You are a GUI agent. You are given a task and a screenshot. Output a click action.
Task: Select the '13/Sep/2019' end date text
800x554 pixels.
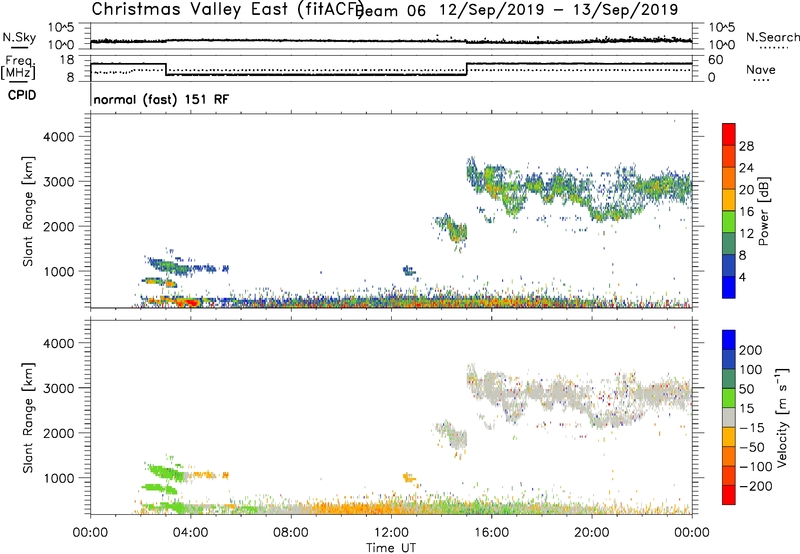626,10
